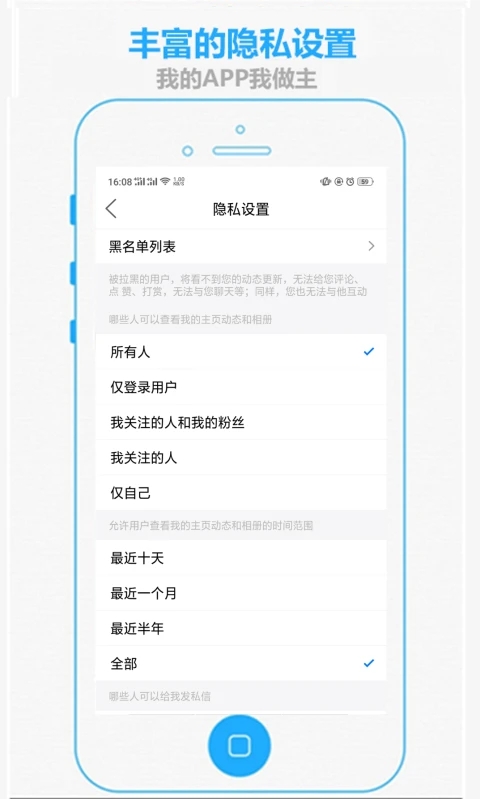Select the 所有人 visibility option
Image resolution: width=480 pixels, height=799 pixels.
point(241,352)
